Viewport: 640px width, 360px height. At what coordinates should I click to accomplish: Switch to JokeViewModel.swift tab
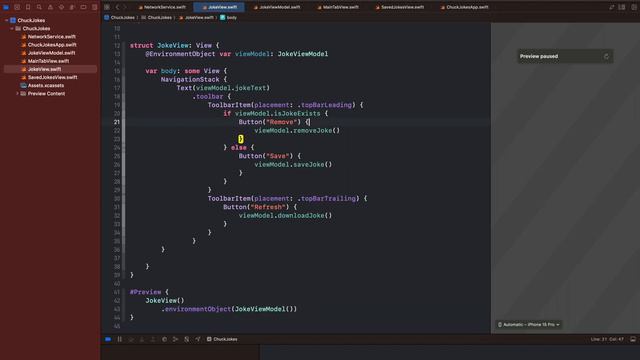[277, 7]
